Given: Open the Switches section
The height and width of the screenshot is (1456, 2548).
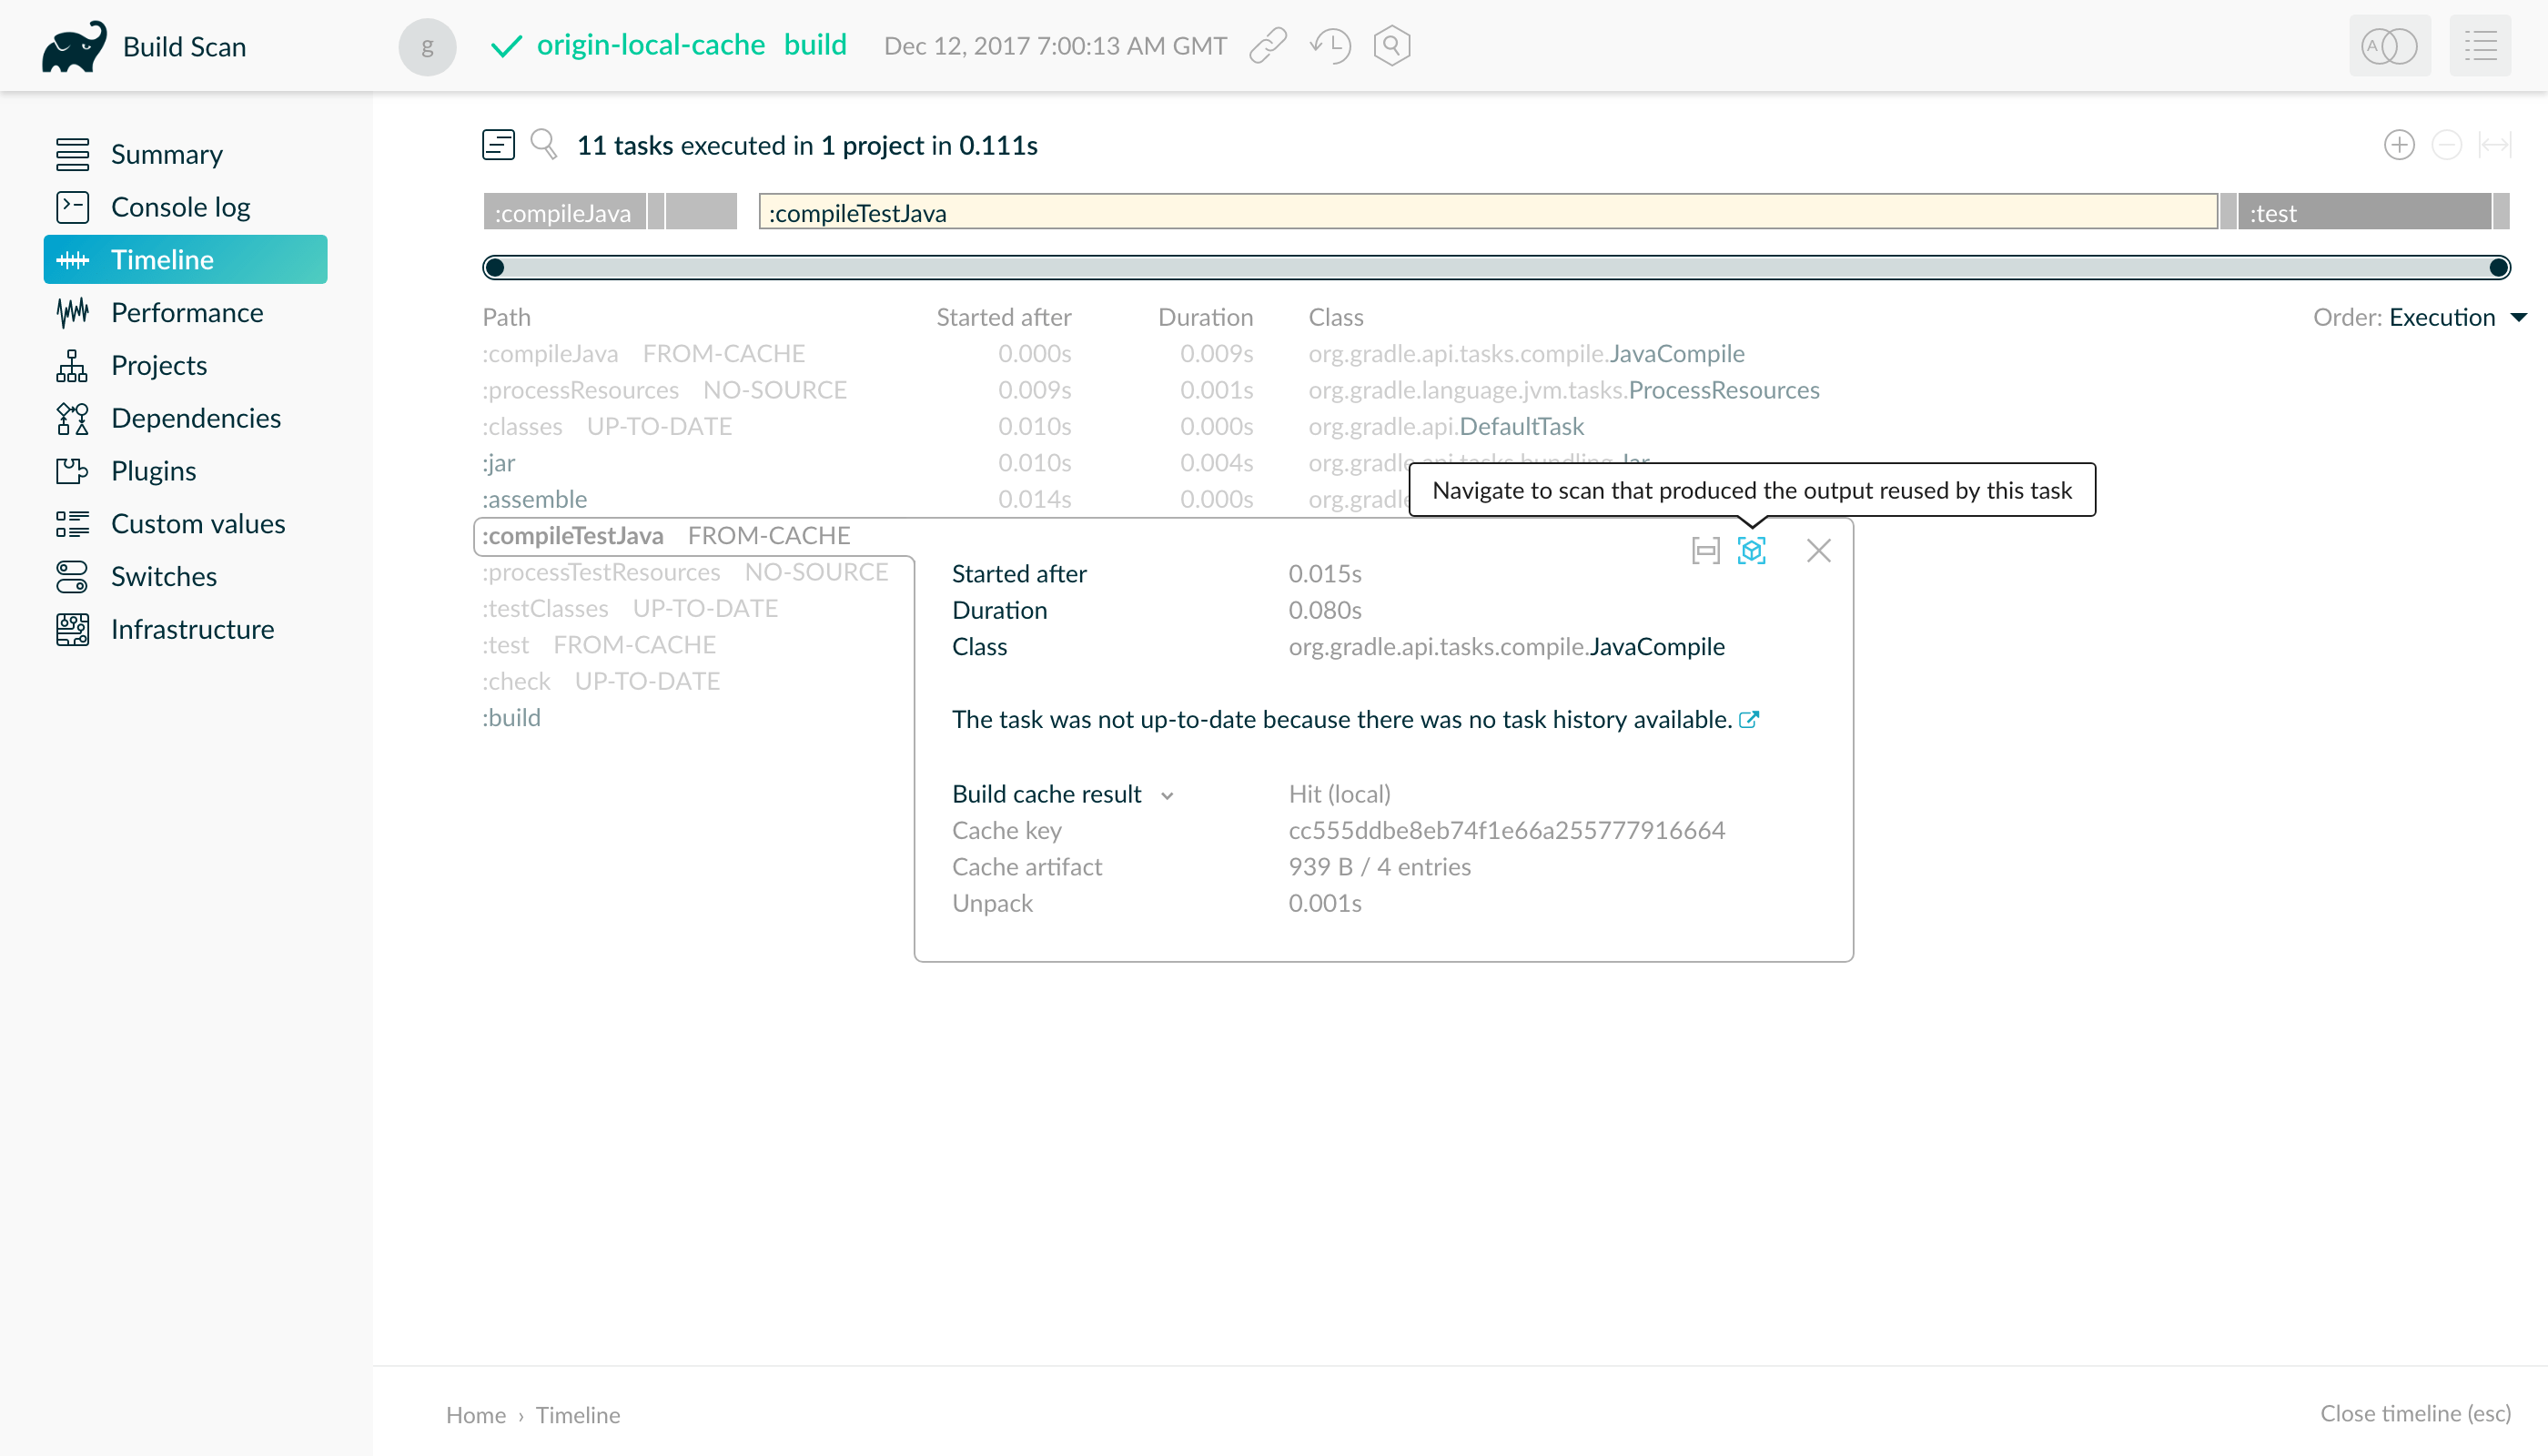Looking at the screenshot, I should [x=163, y=576].
